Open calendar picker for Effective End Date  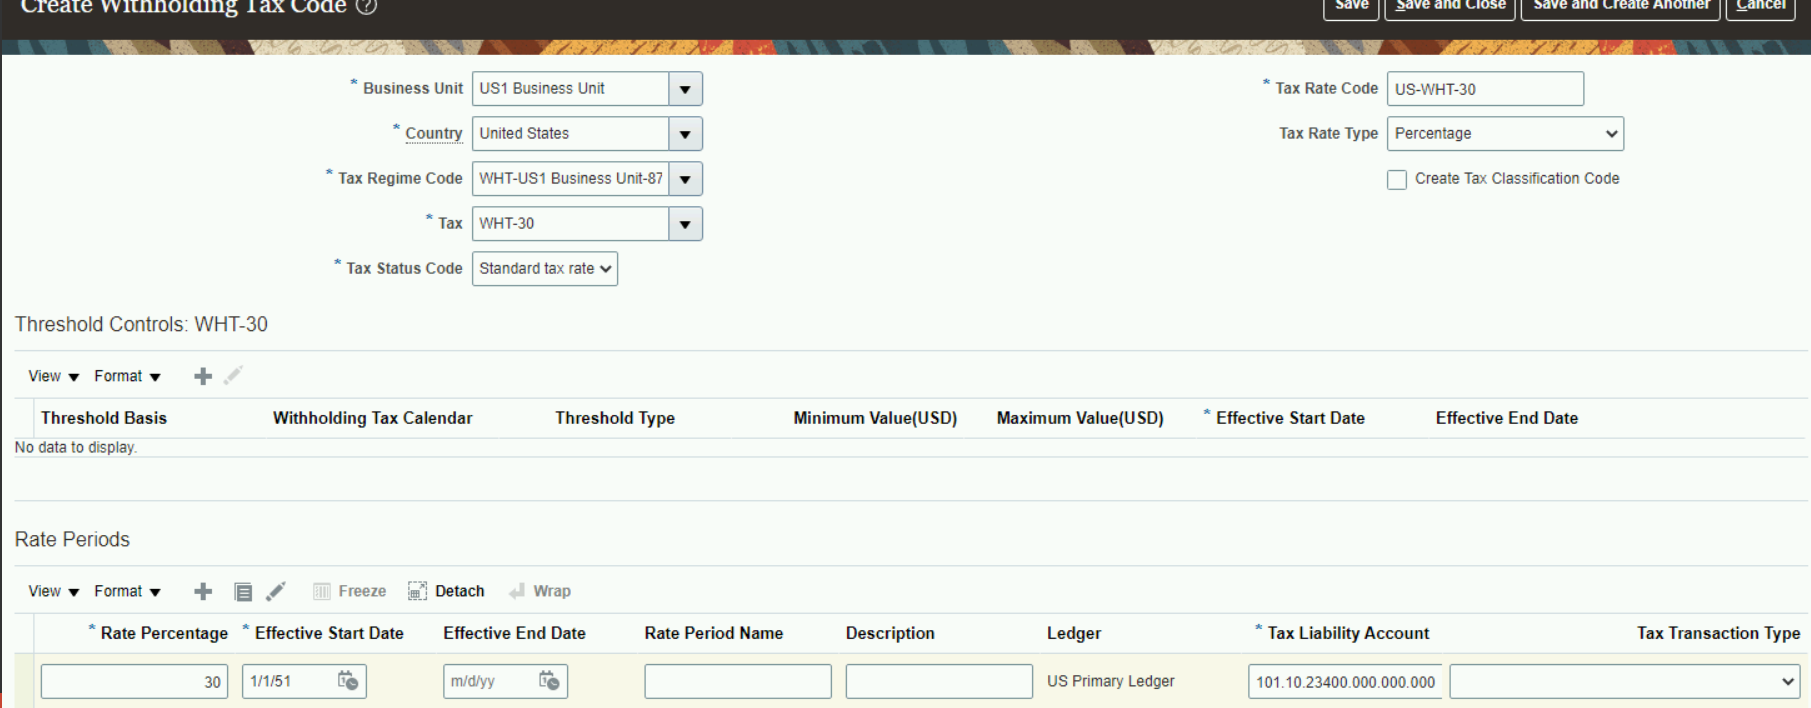(549, 681)
